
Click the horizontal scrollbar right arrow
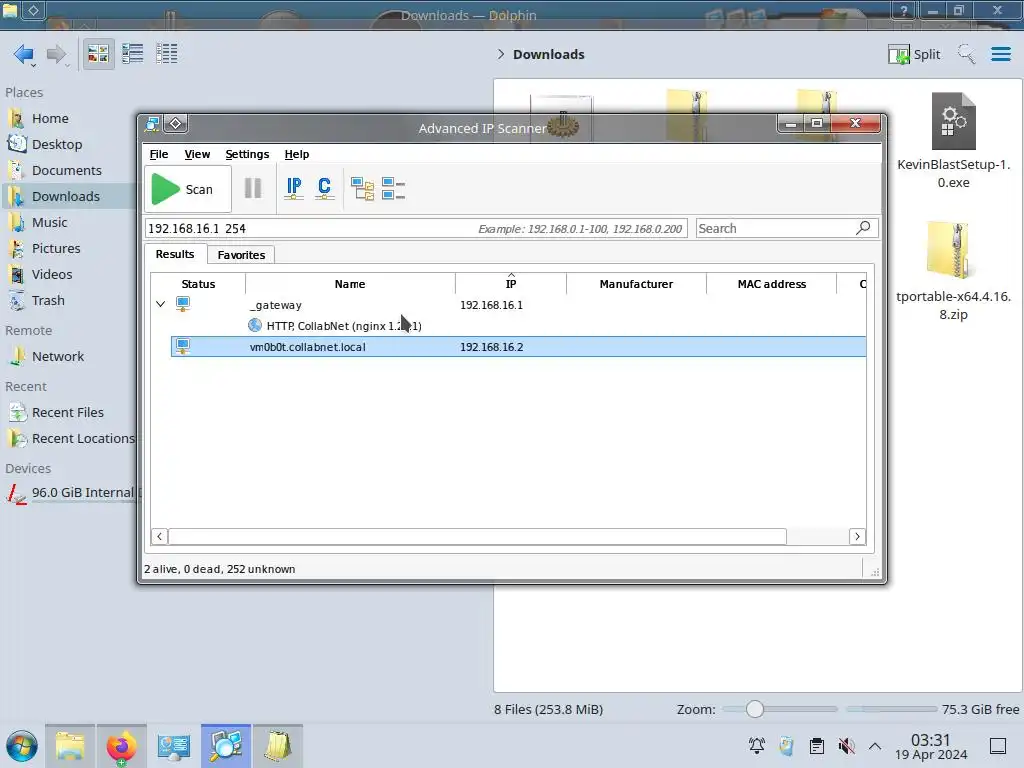(857, 536)
